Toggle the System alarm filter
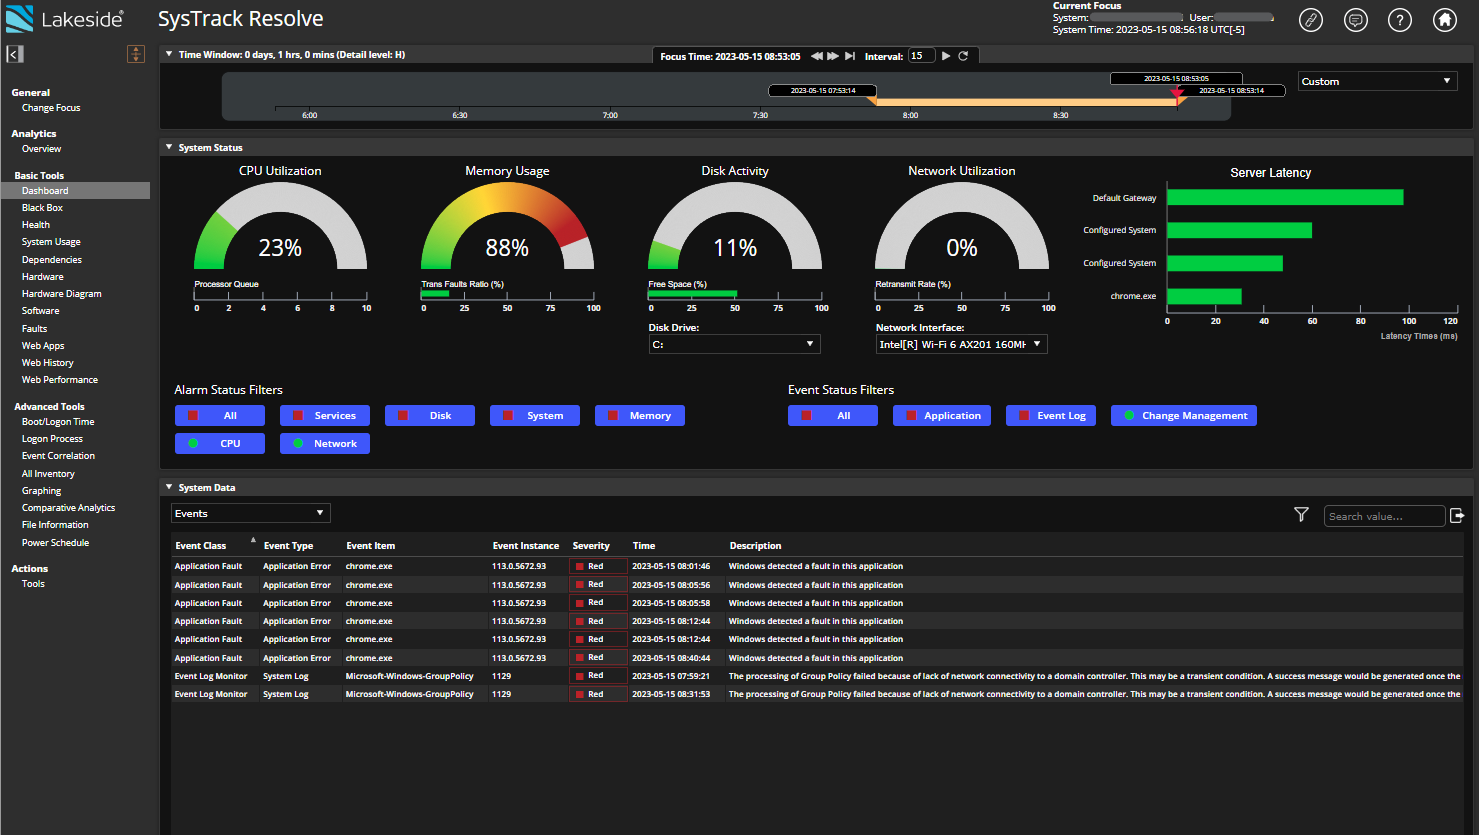This screenshot has width=1479, height=835. 535,416
